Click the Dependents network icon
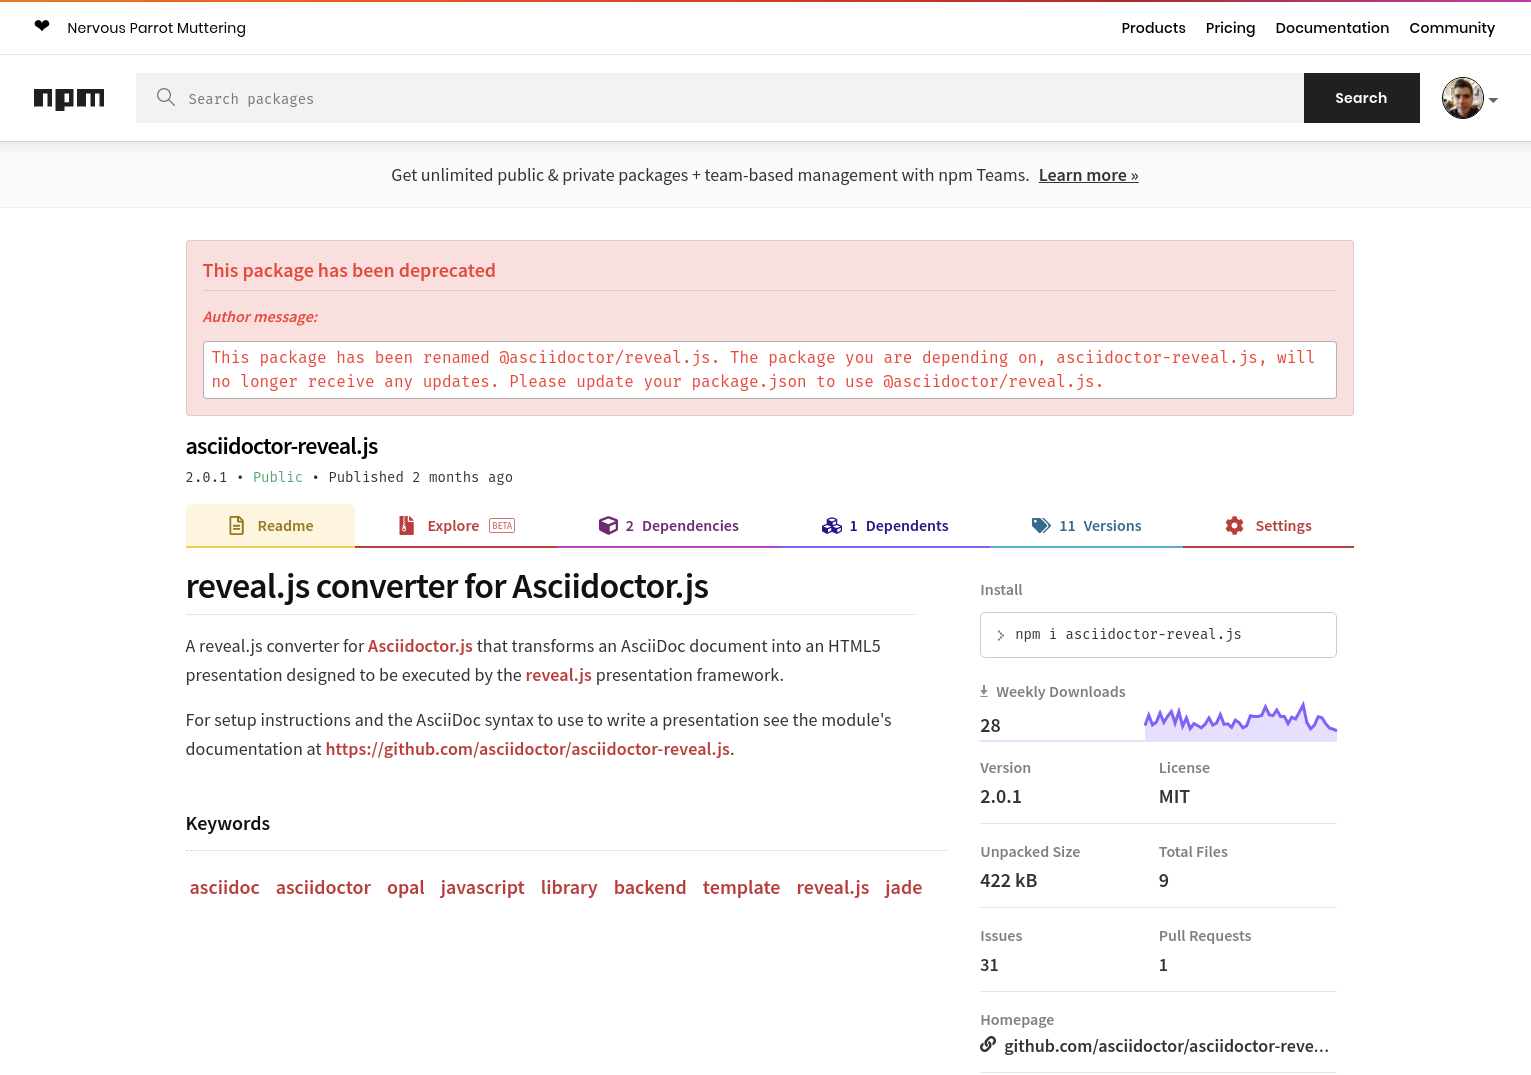 point(832,525)
